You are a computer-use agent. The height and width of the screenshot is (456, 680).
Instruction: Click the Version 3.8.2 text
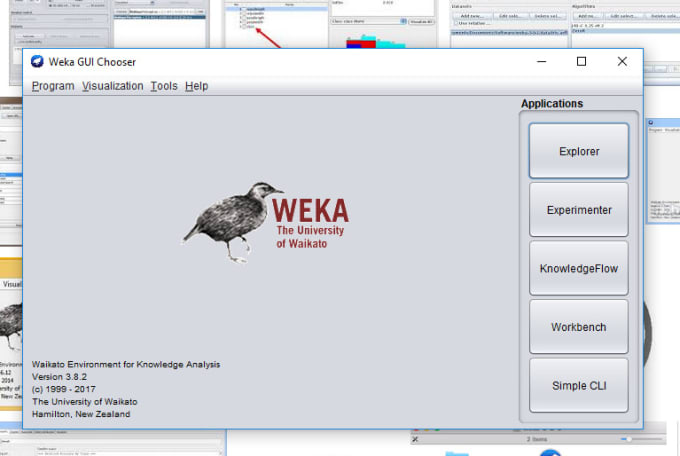pos(59,377)
